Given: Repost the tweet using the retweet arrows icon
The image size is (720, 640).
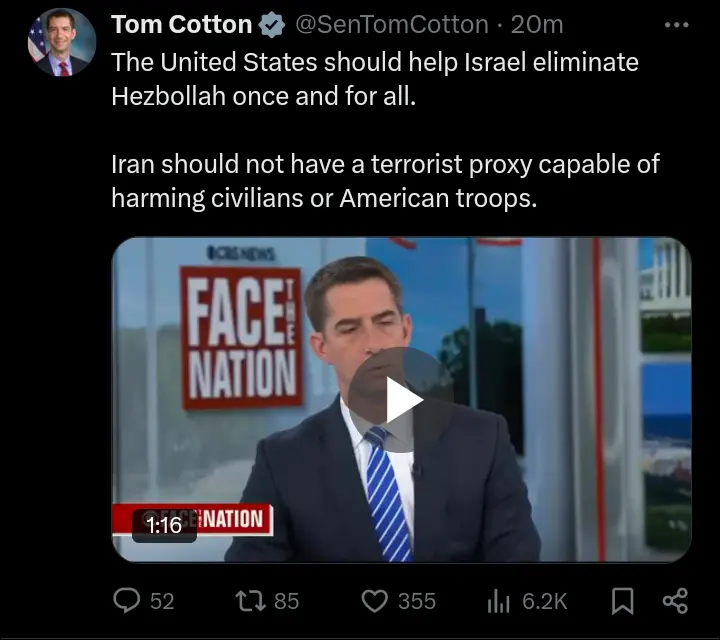Looking at the screenshot, I should (x=250, y=601).
